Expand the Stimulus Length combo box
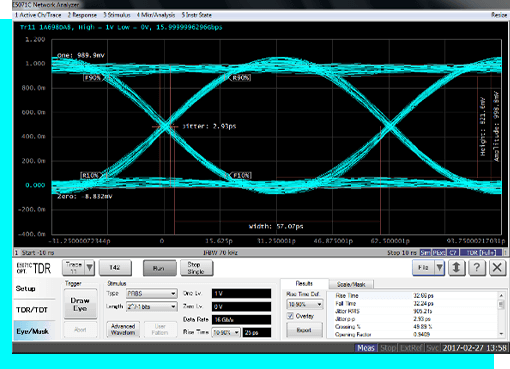 pyautogui.click(x=151, y=306)
